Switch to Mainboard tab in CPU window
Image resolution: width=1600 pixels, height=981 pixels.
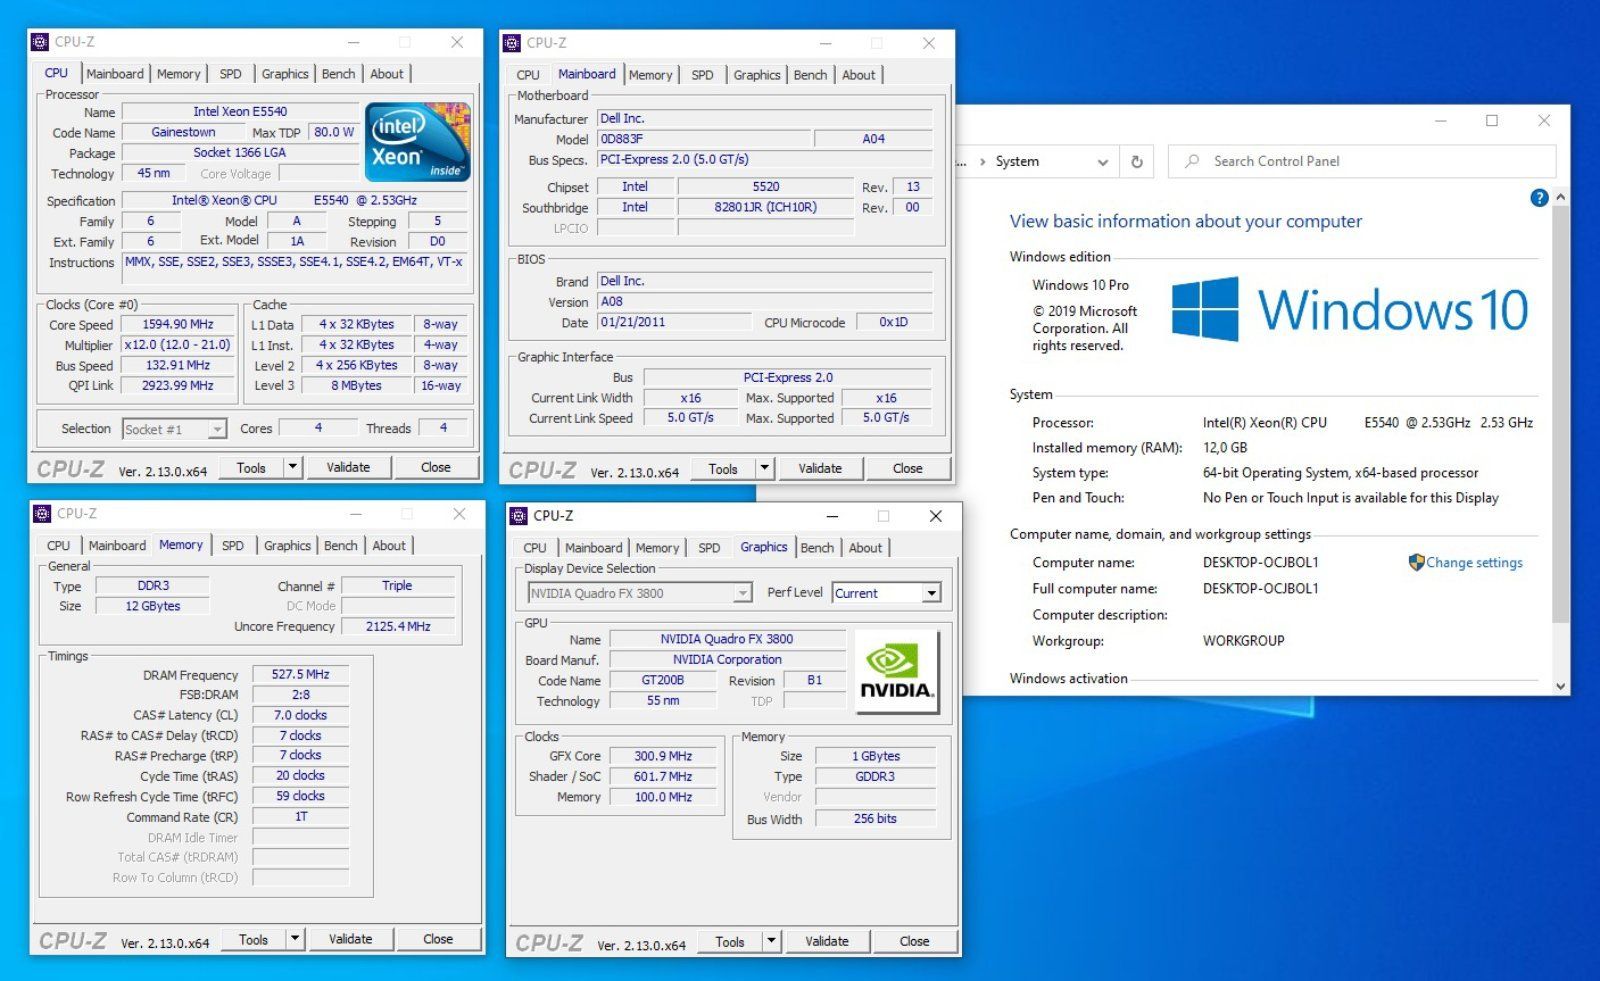click(115, 73)
